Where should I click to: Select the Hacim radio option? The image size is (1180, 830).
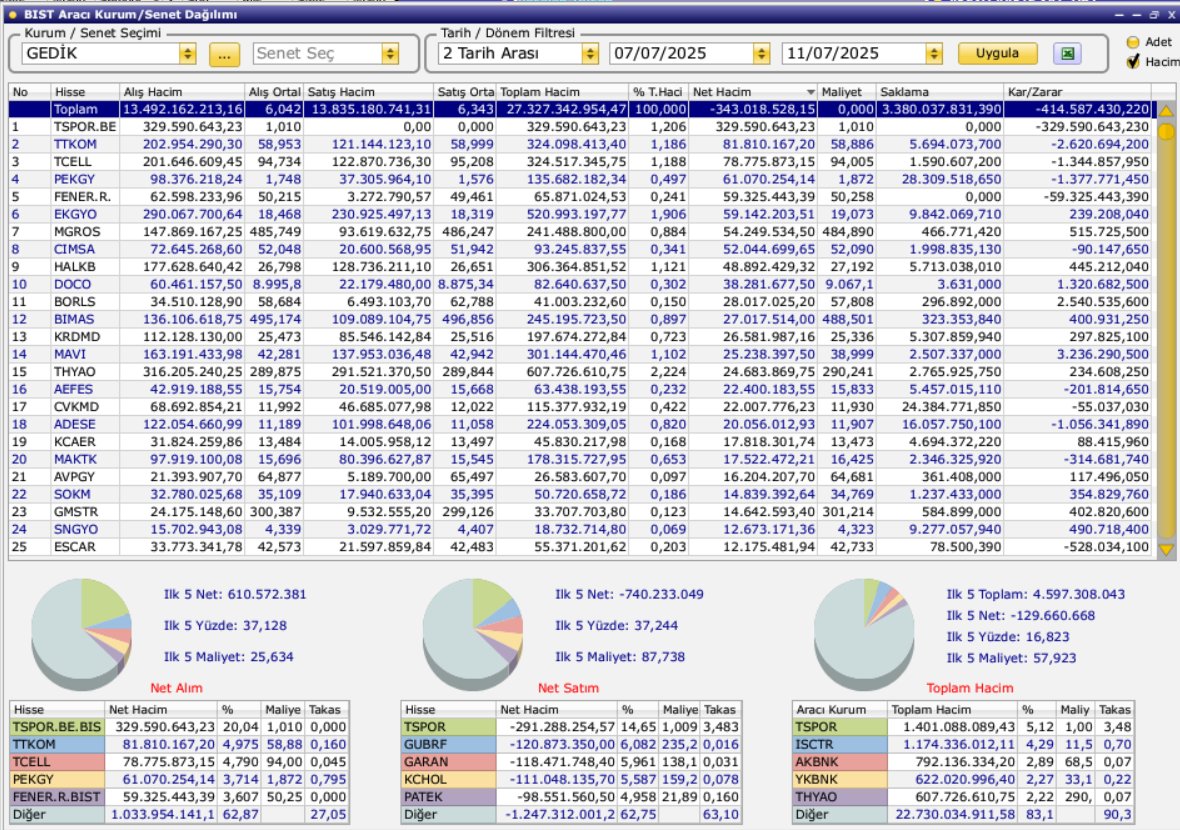1133,62
